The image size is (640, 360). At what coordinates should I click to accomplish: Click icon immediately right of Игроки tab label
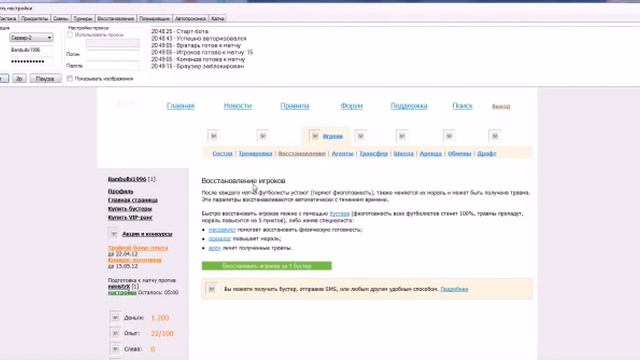pos(360,136)
